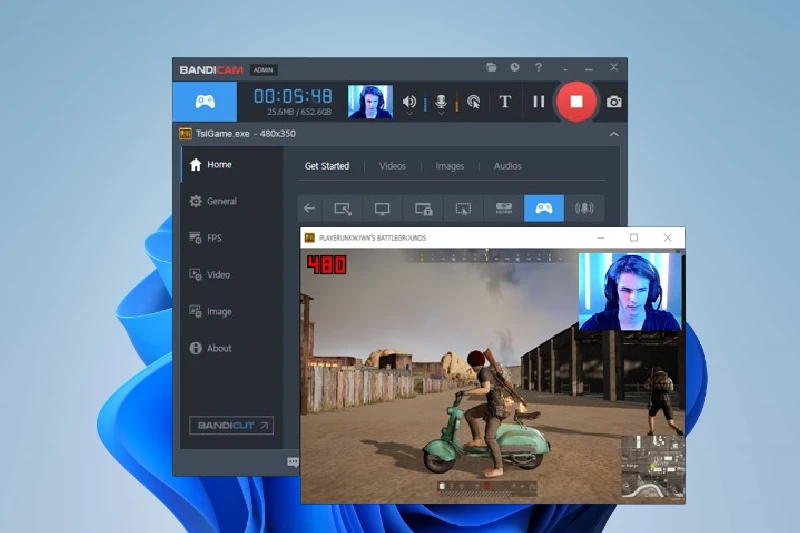
Task: Click the compass bar in game
Action: point(485,257)
